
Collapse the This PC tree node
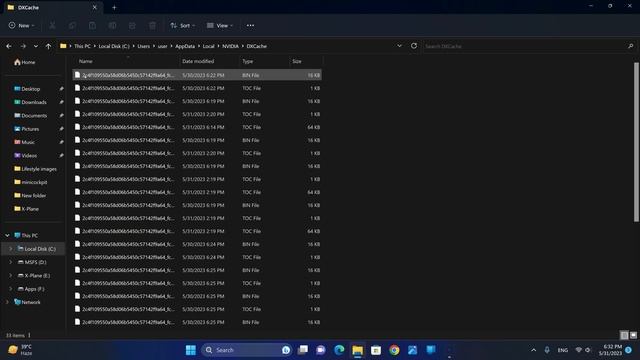coord(7,236)
